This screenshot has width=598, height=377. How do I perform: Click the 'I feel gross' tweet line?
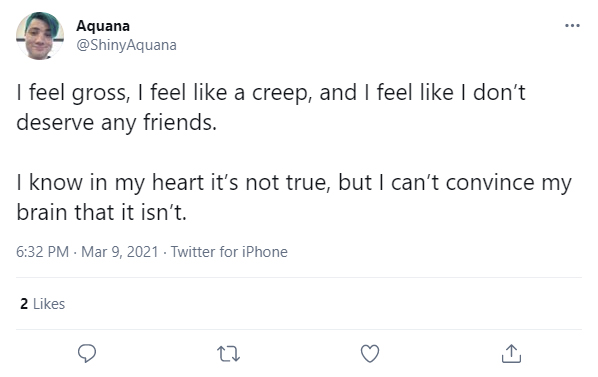point(271,93)
